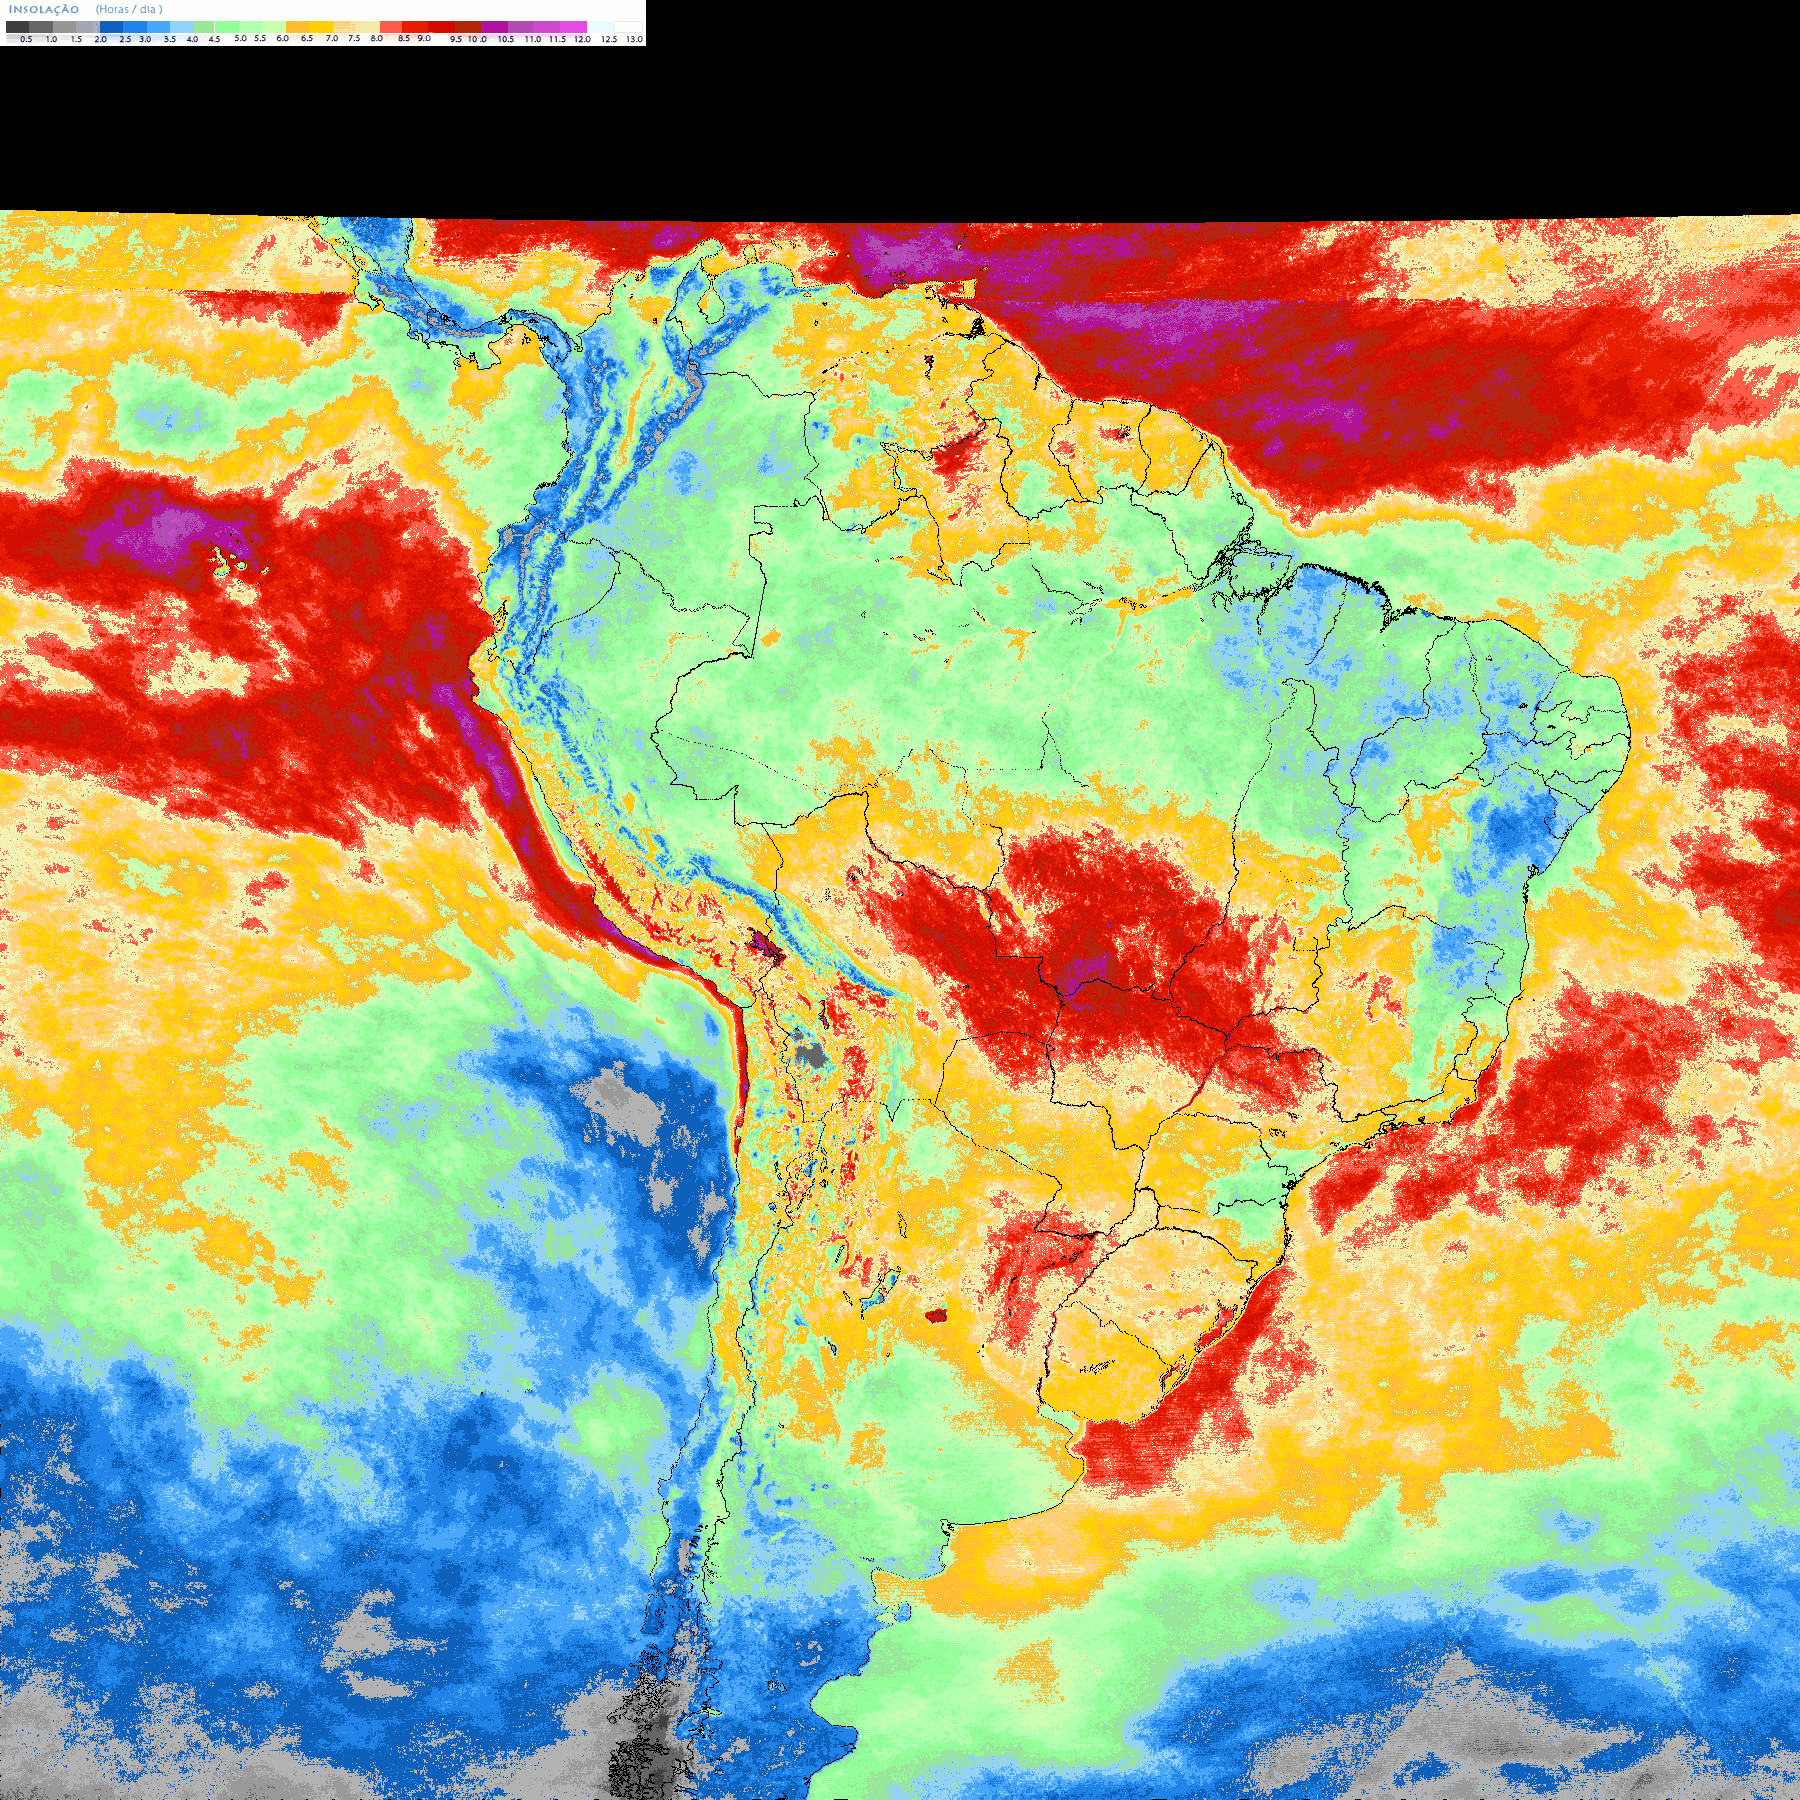Select the dark blue swatch above 2.0

(x=111, y=27)
